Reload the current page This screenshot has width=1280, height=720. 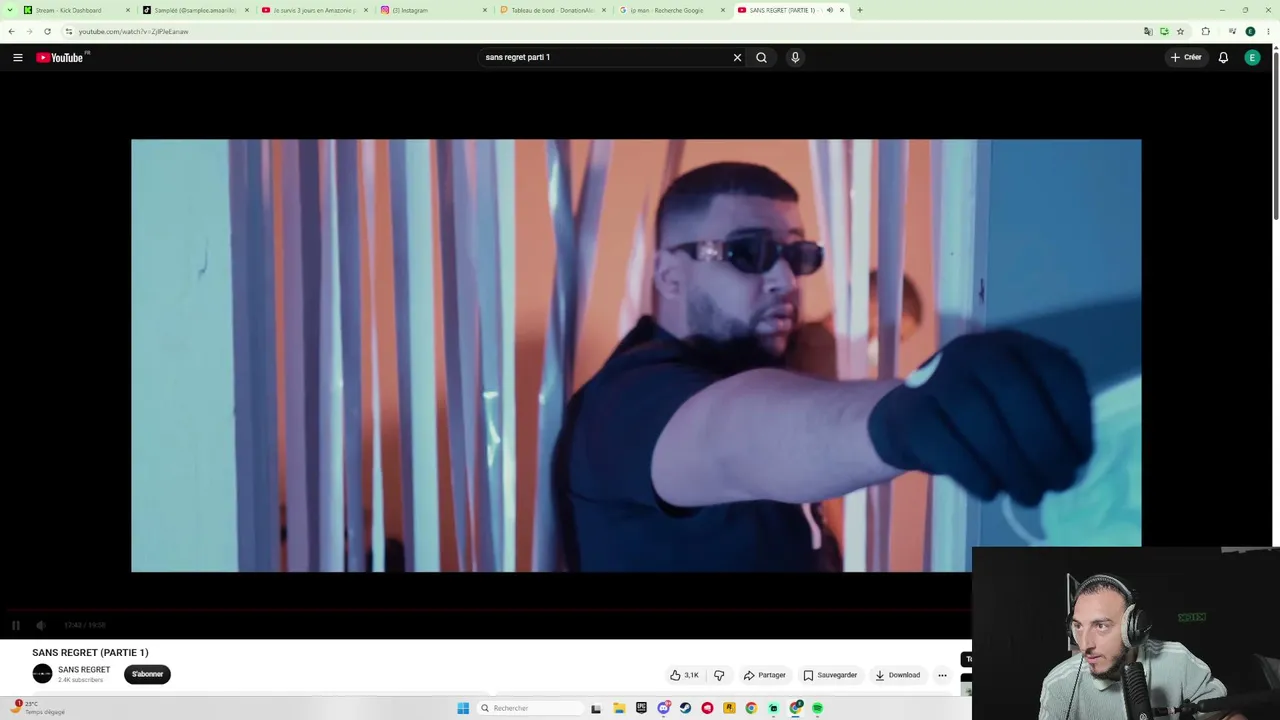tap(47, 31)
